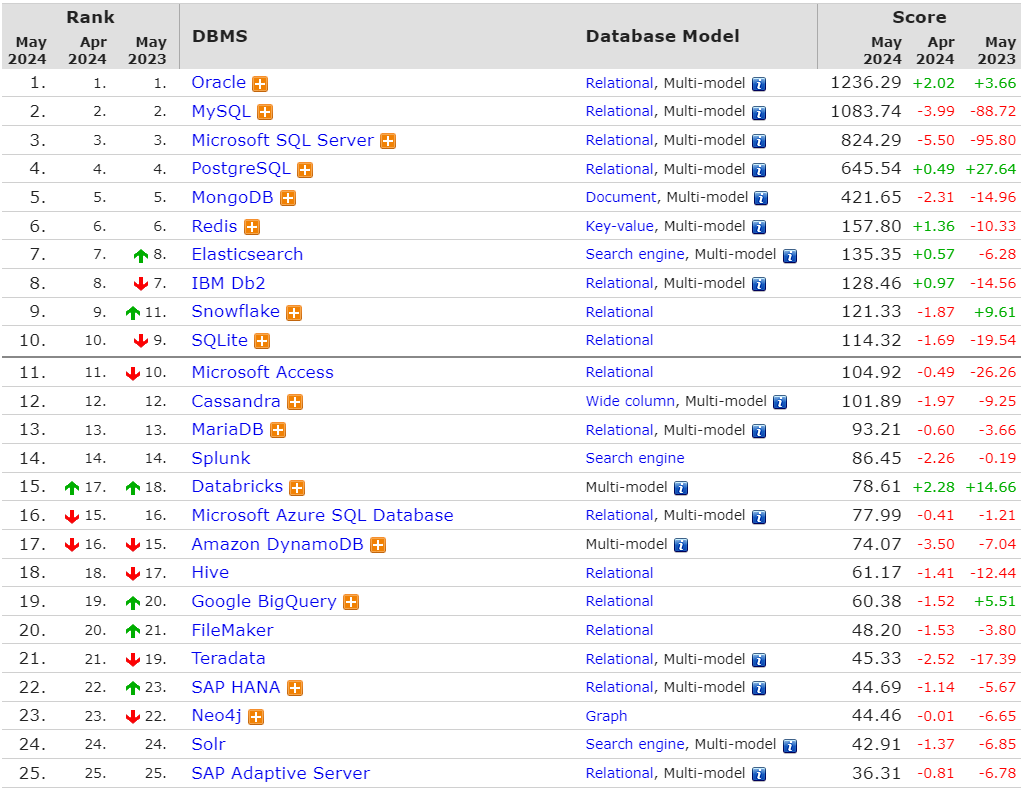The image size is (1034, 790).
Task: Click the orange plus icon beside MySQL
Action: (x=265, y=113)
